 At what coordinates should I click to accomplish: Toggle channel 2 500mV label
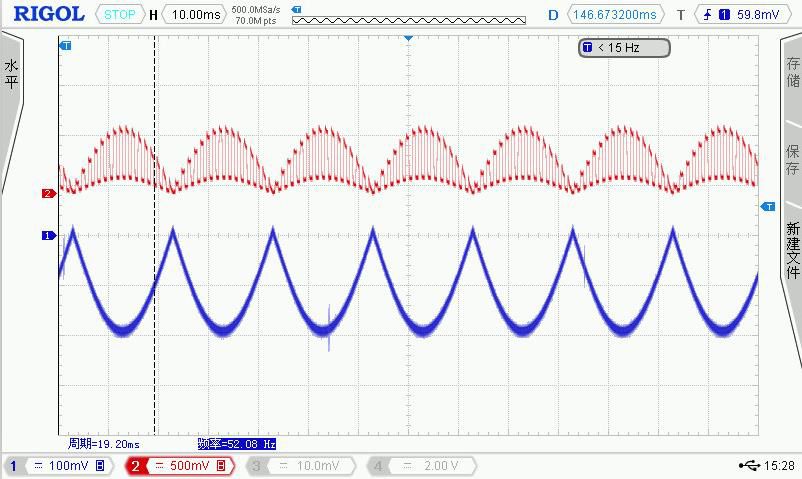point(191,466)
